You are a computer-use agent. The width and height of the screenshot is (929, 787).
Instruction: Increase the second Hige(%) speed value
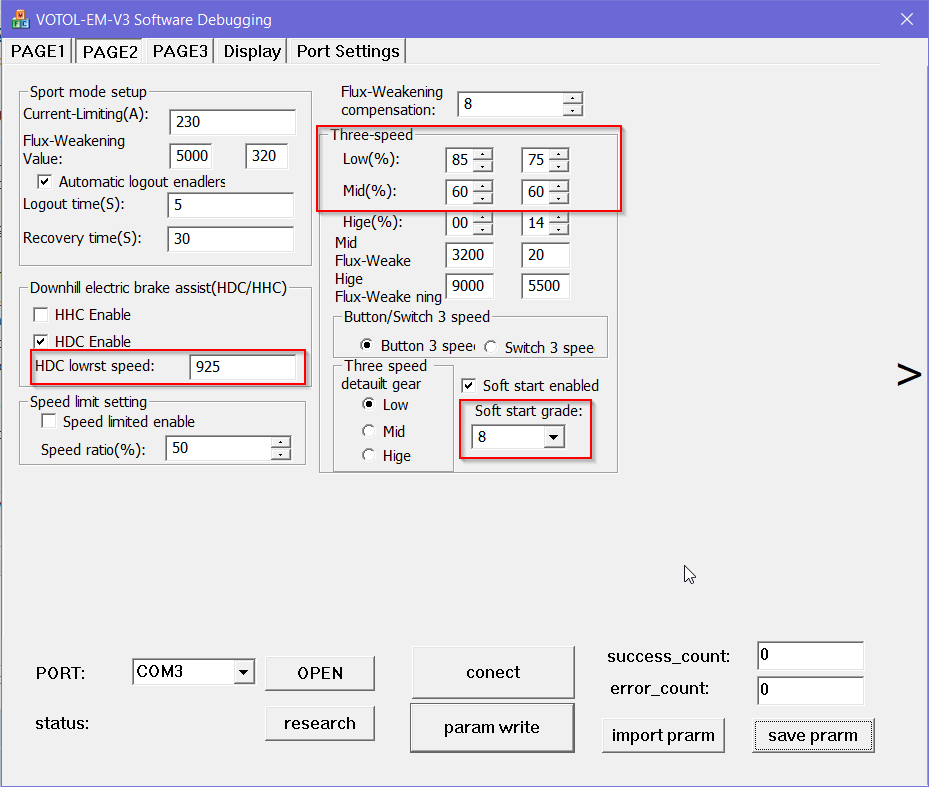(558, 218)
